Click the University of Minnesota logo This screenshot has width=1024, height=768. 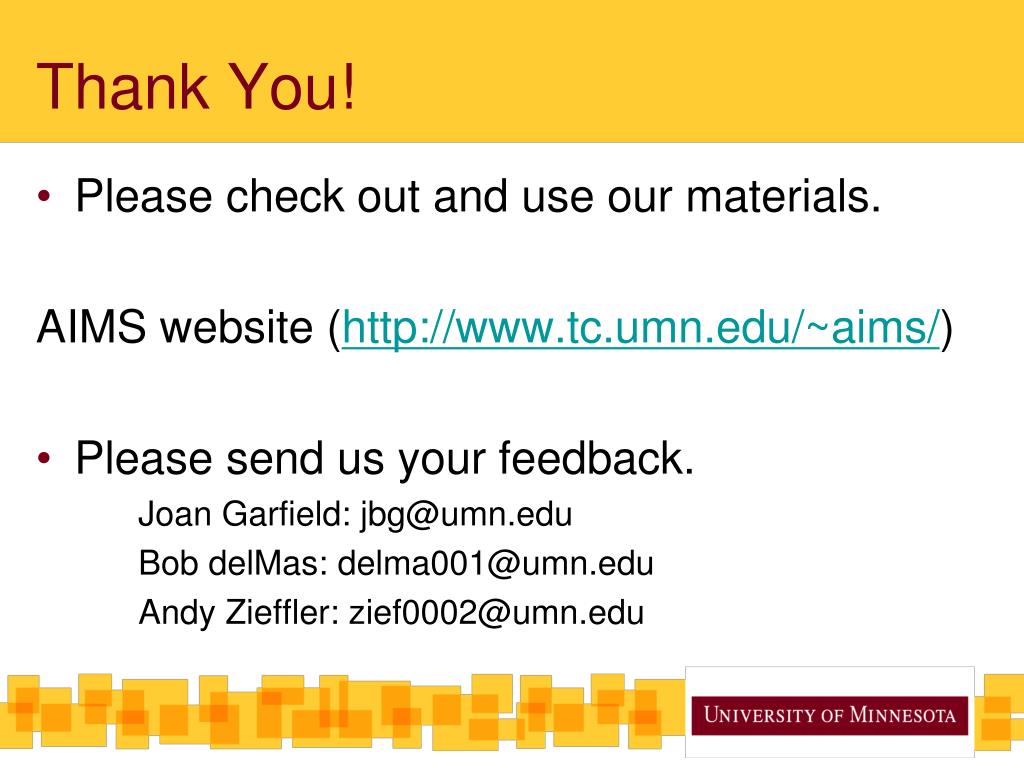(x=829, y=714)
